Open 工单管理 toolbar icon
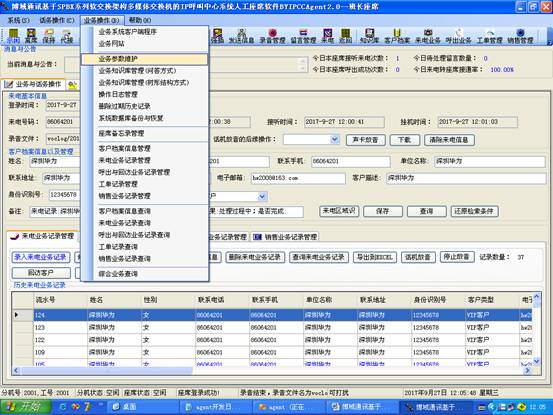The image size is (553, 415). (x=489, y=36)
